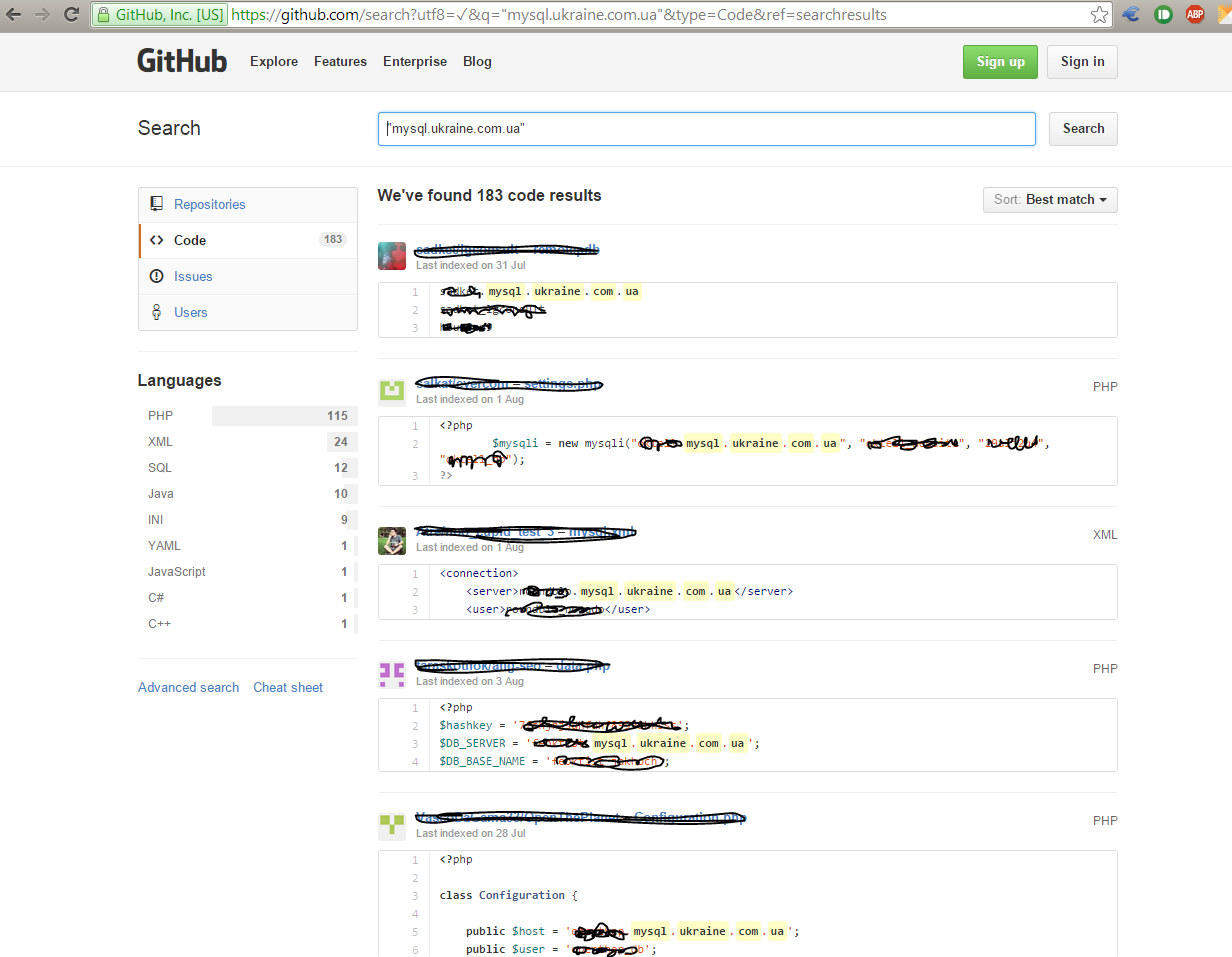Open avatar of Configuration.php result
Viewport: 1232px width, 957px height.
pos(392,826)
